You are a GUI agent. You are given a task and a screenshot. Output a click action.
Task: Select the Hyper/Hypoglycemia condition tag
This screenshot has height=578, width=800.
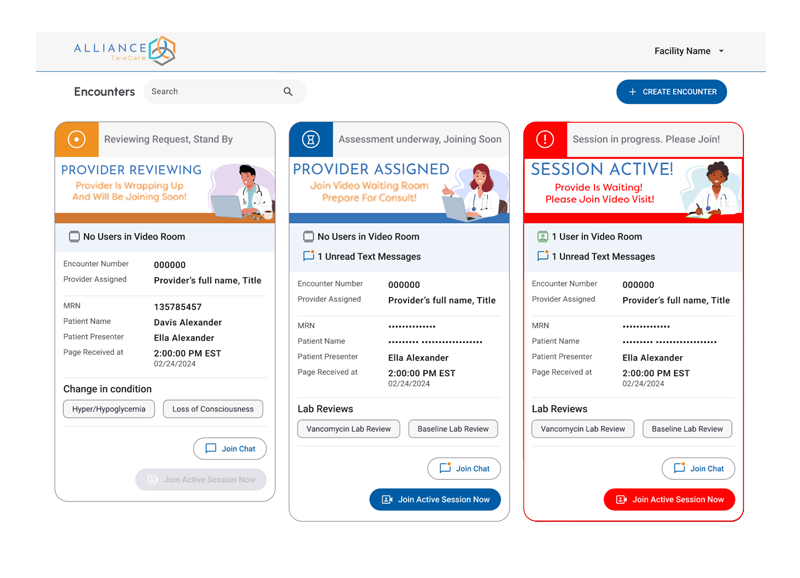pyautogui.click(x=108, y=409)
